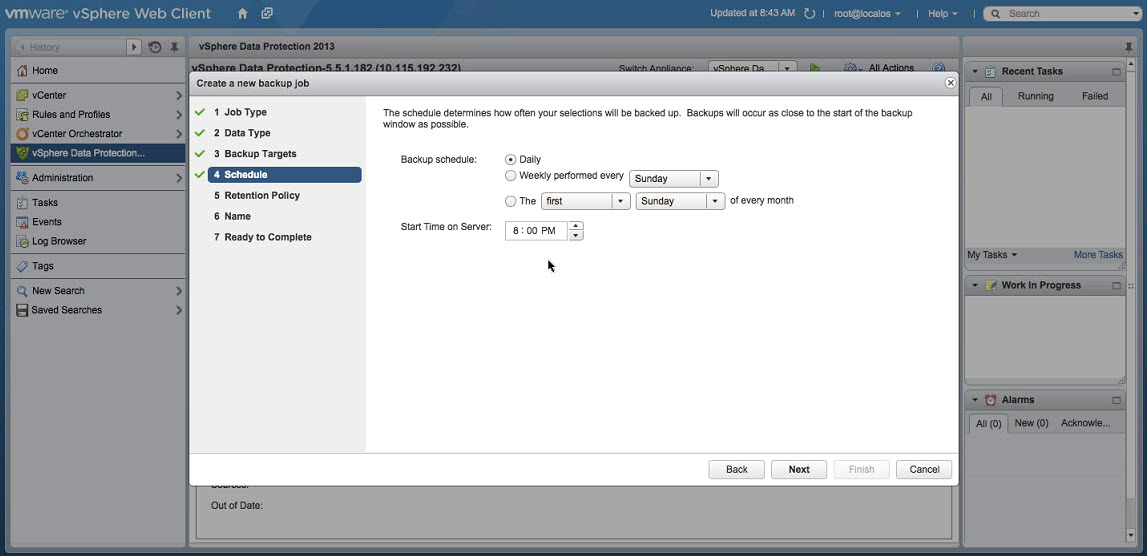Expand the Saved Searches chevron

pyautogui.click(x=178, y=310)
